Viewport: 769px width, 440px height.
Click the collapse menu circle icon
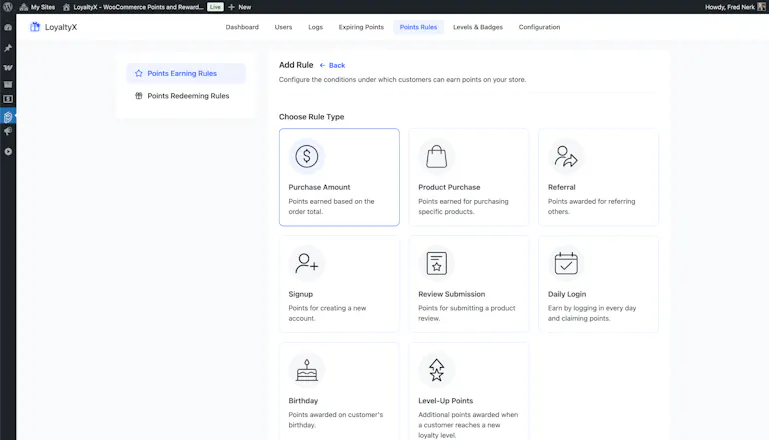tap(8, 152)
